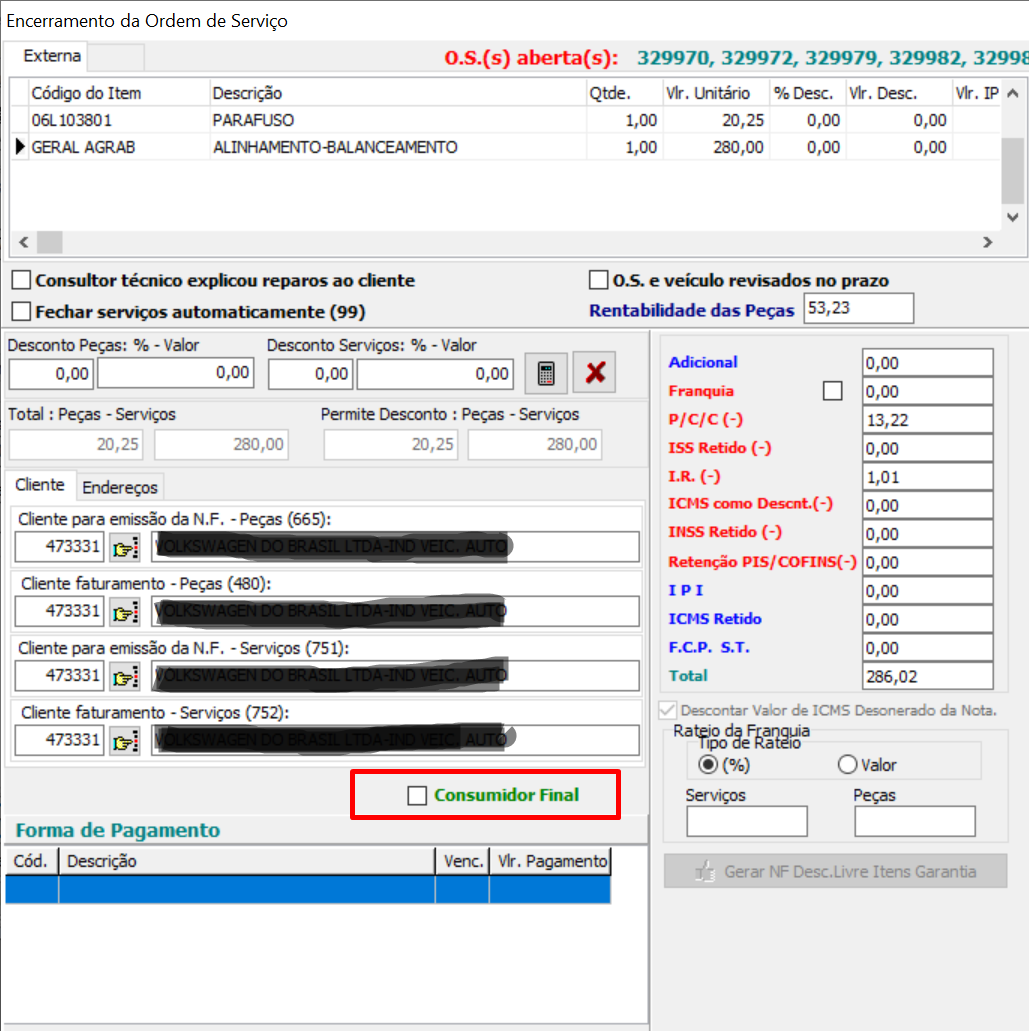
Task: Click the Desconto Peças percent field
Action: tap(51, 374)
